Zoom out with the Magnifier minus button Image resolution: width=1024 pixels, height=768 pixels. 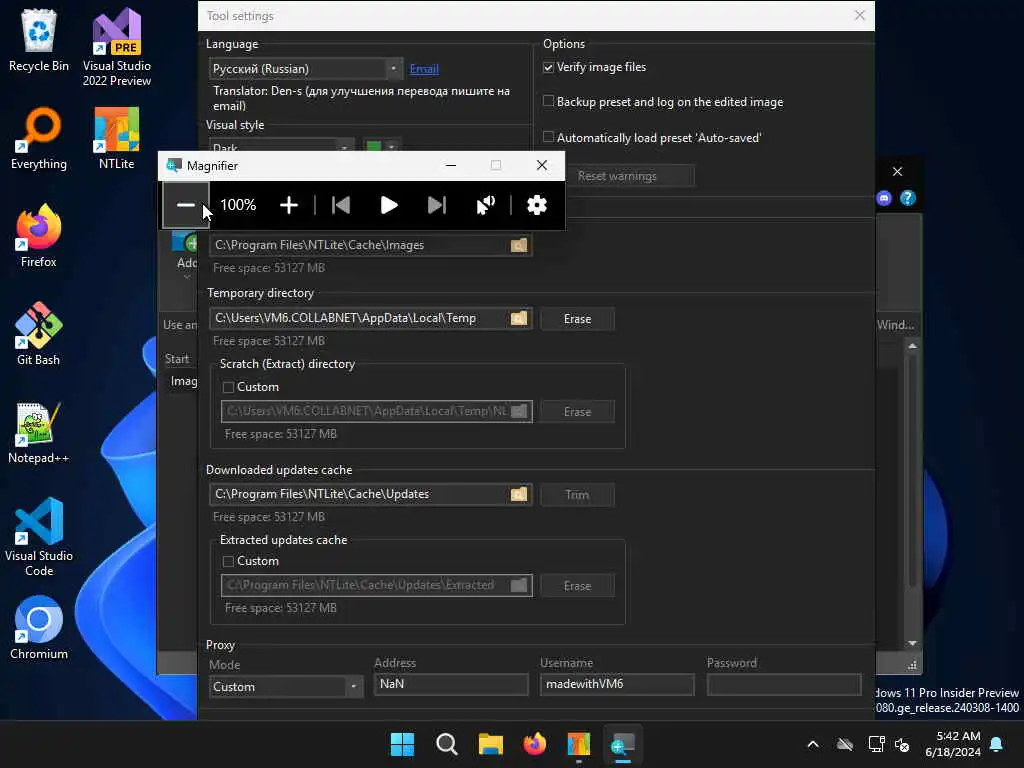pyautogui.click(x=186, y=205)
